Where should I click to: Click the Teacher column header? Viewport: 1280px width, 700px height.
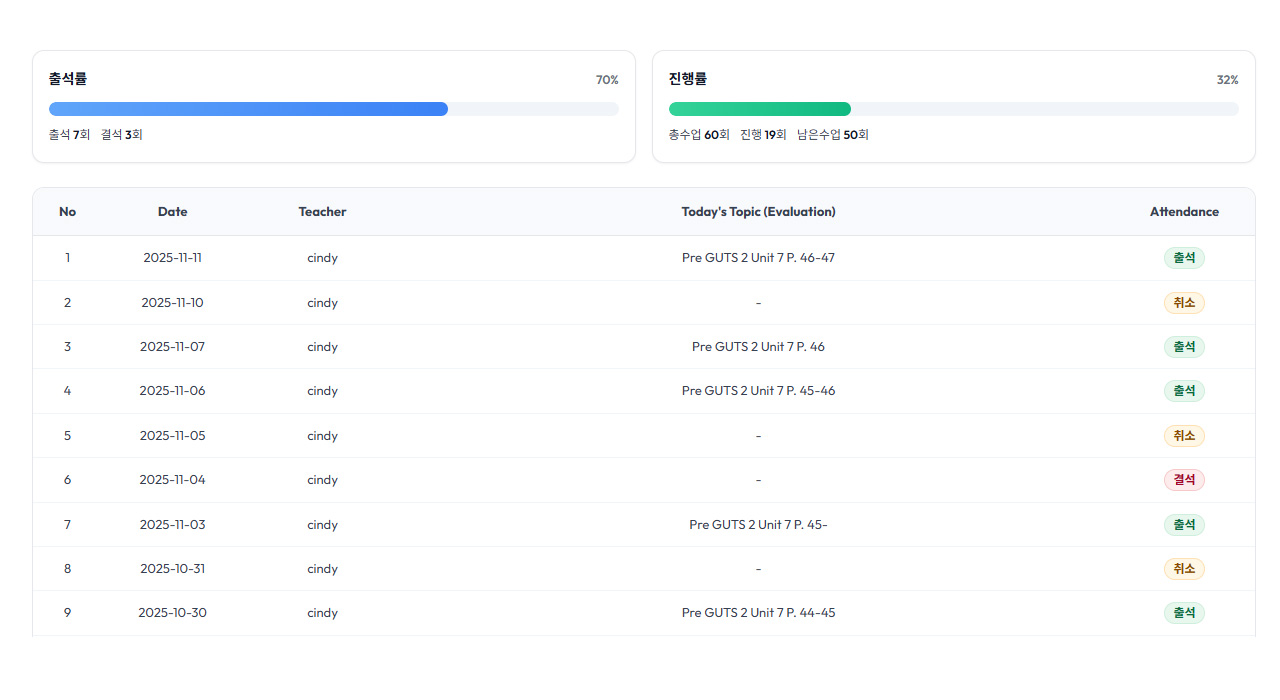322,212
